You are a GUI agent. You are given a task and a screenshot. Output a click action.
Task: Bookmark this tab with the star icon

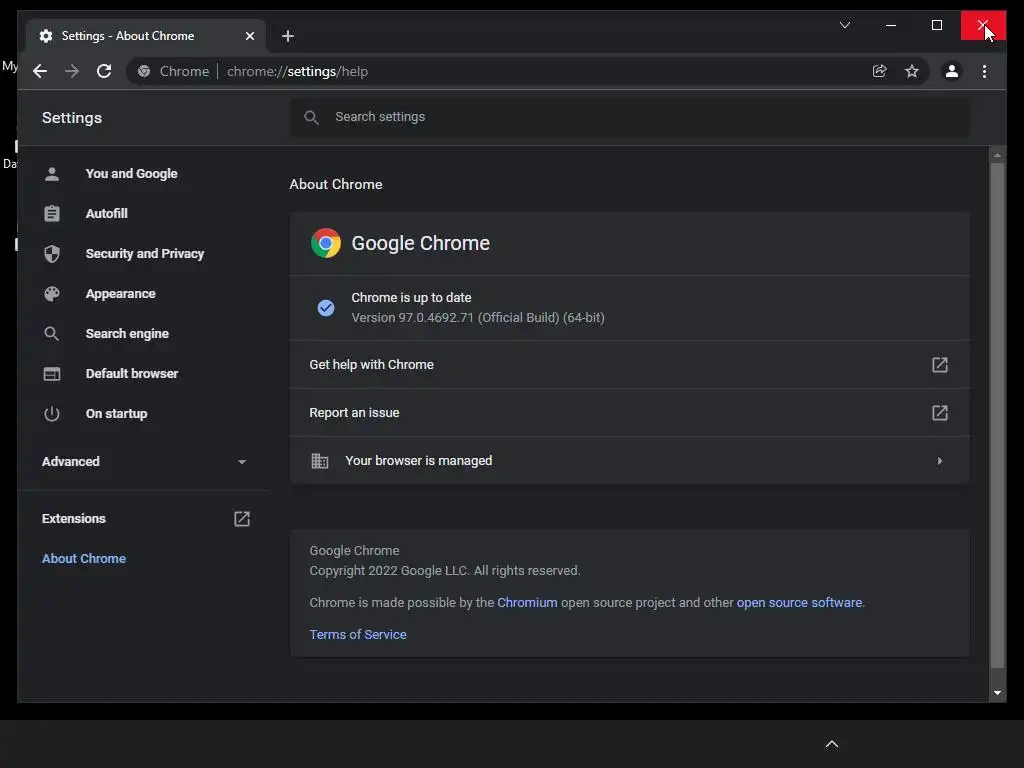point(912,71)
